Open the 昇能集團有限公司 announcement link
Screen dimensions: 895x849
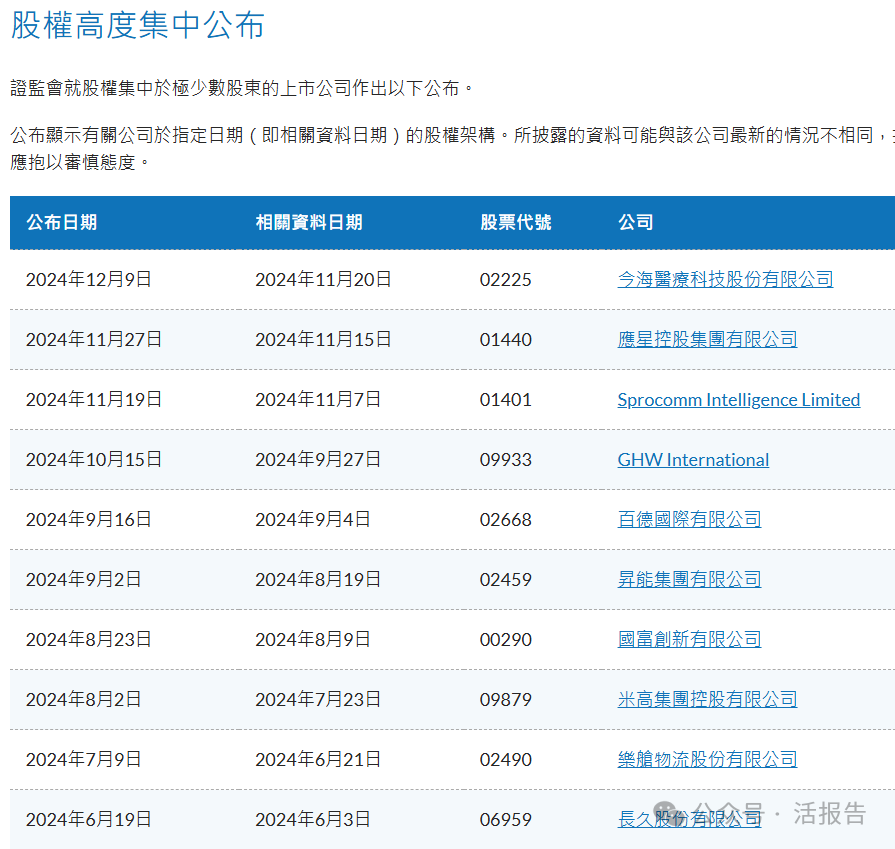click(x=689, y=580)
